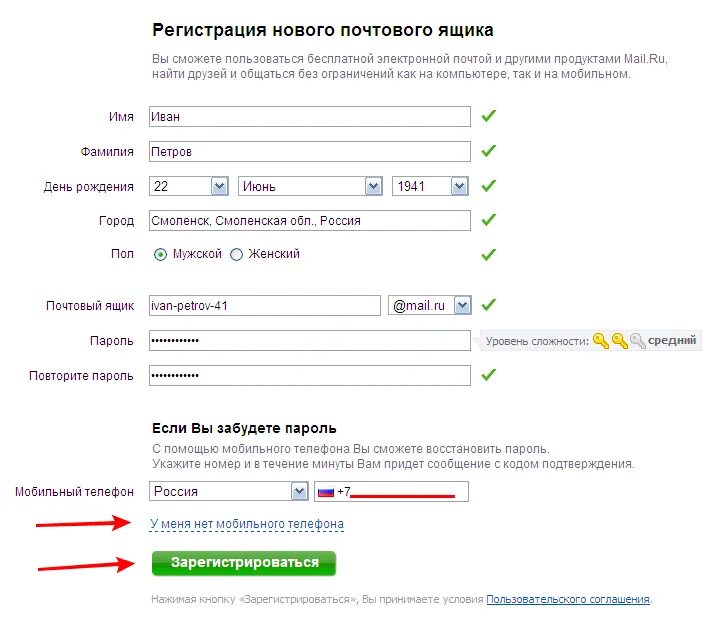Open the birth year dropdown showing 1941

(430, 186)
